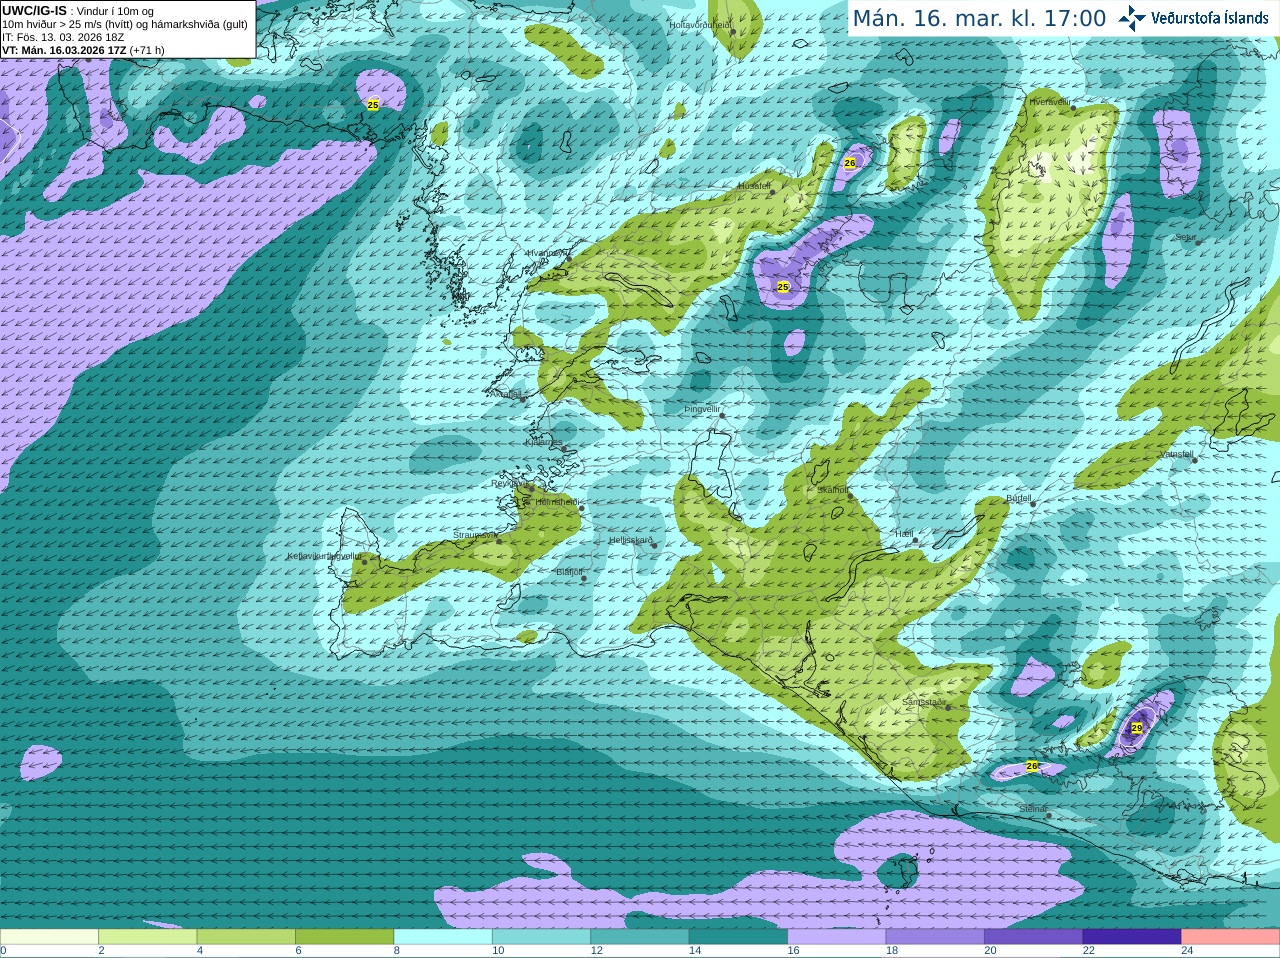Click the light green 4–6 legend swatch
Viewport: 1280px width, 958px height.
[246, 937]
